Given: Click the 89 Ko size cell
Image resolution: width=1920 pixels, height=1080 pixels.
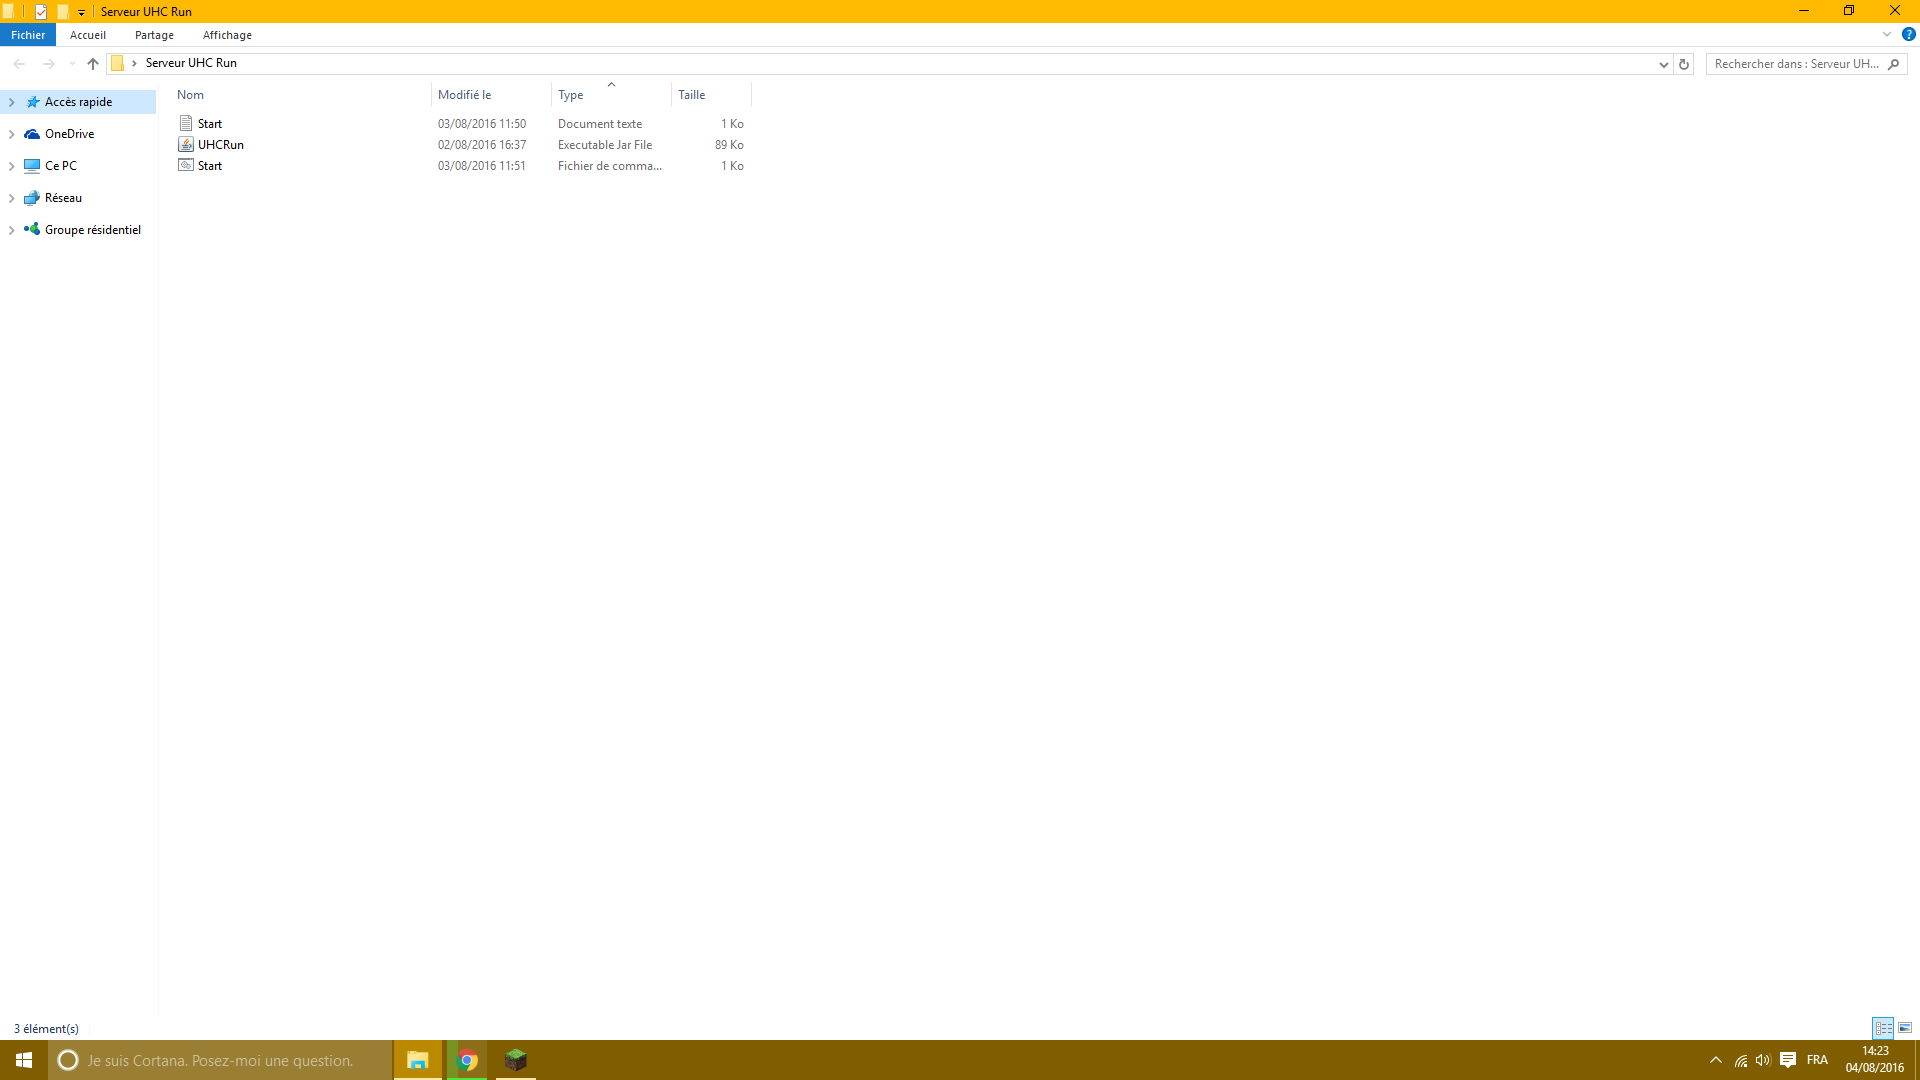Looking at the screenshot, I should (729, 145).
